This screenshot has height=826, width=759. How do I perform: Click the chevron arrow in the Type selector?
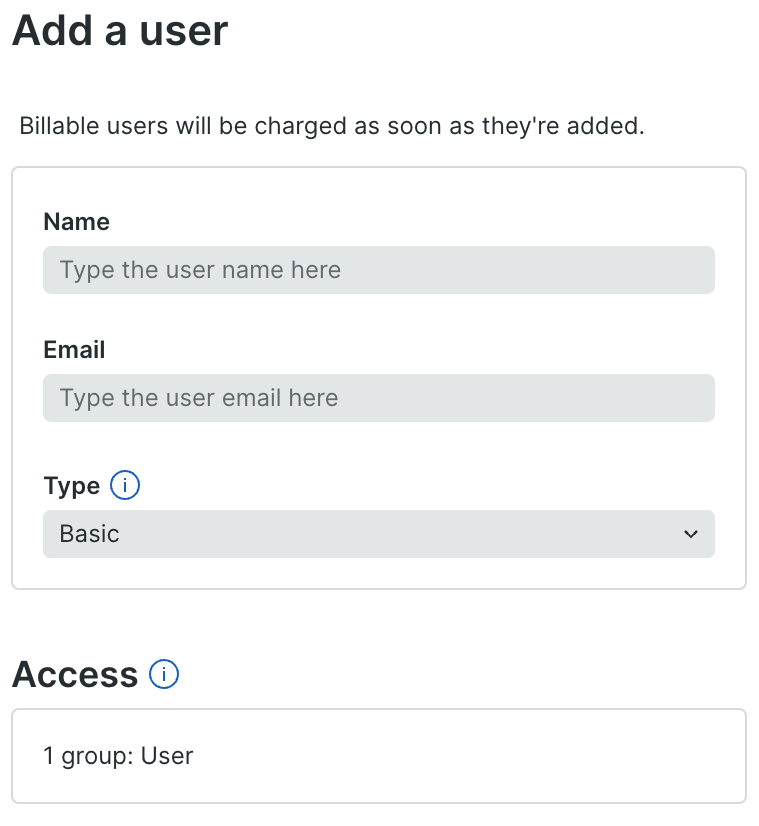click(x=691, y=534)
